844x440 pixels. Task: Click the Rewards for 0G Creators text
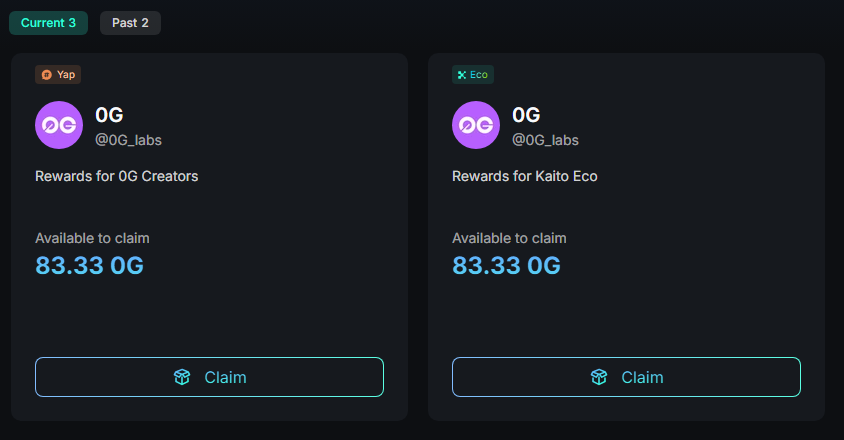pos(117,176)
